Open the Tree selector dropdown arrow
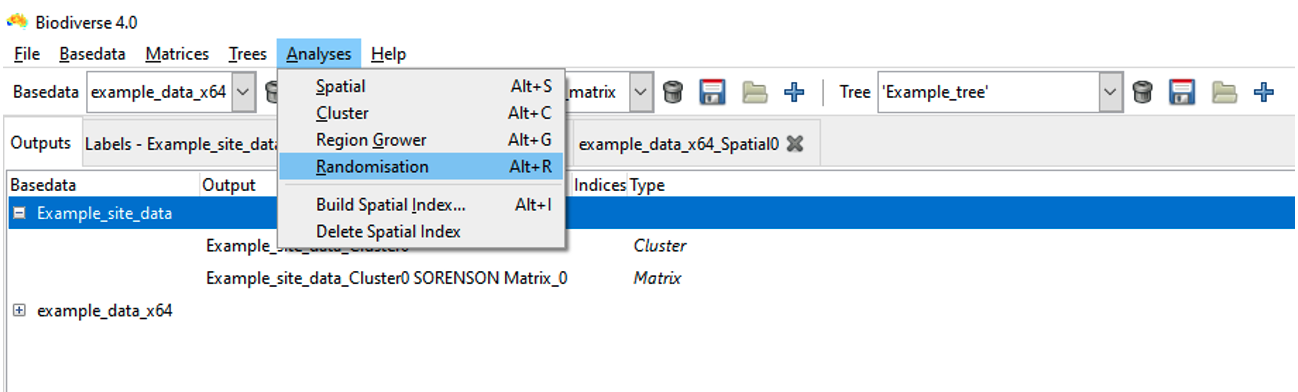 point(1111,92)
